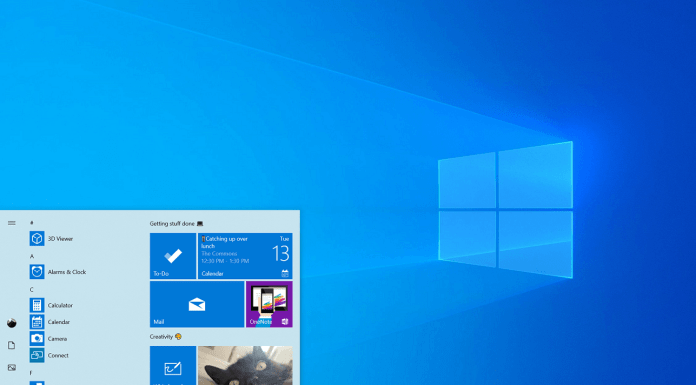The width and height of the screenshot is (696, 385).
Task: Open Pictures icon in the Start rail
Action: coord(12,368)
